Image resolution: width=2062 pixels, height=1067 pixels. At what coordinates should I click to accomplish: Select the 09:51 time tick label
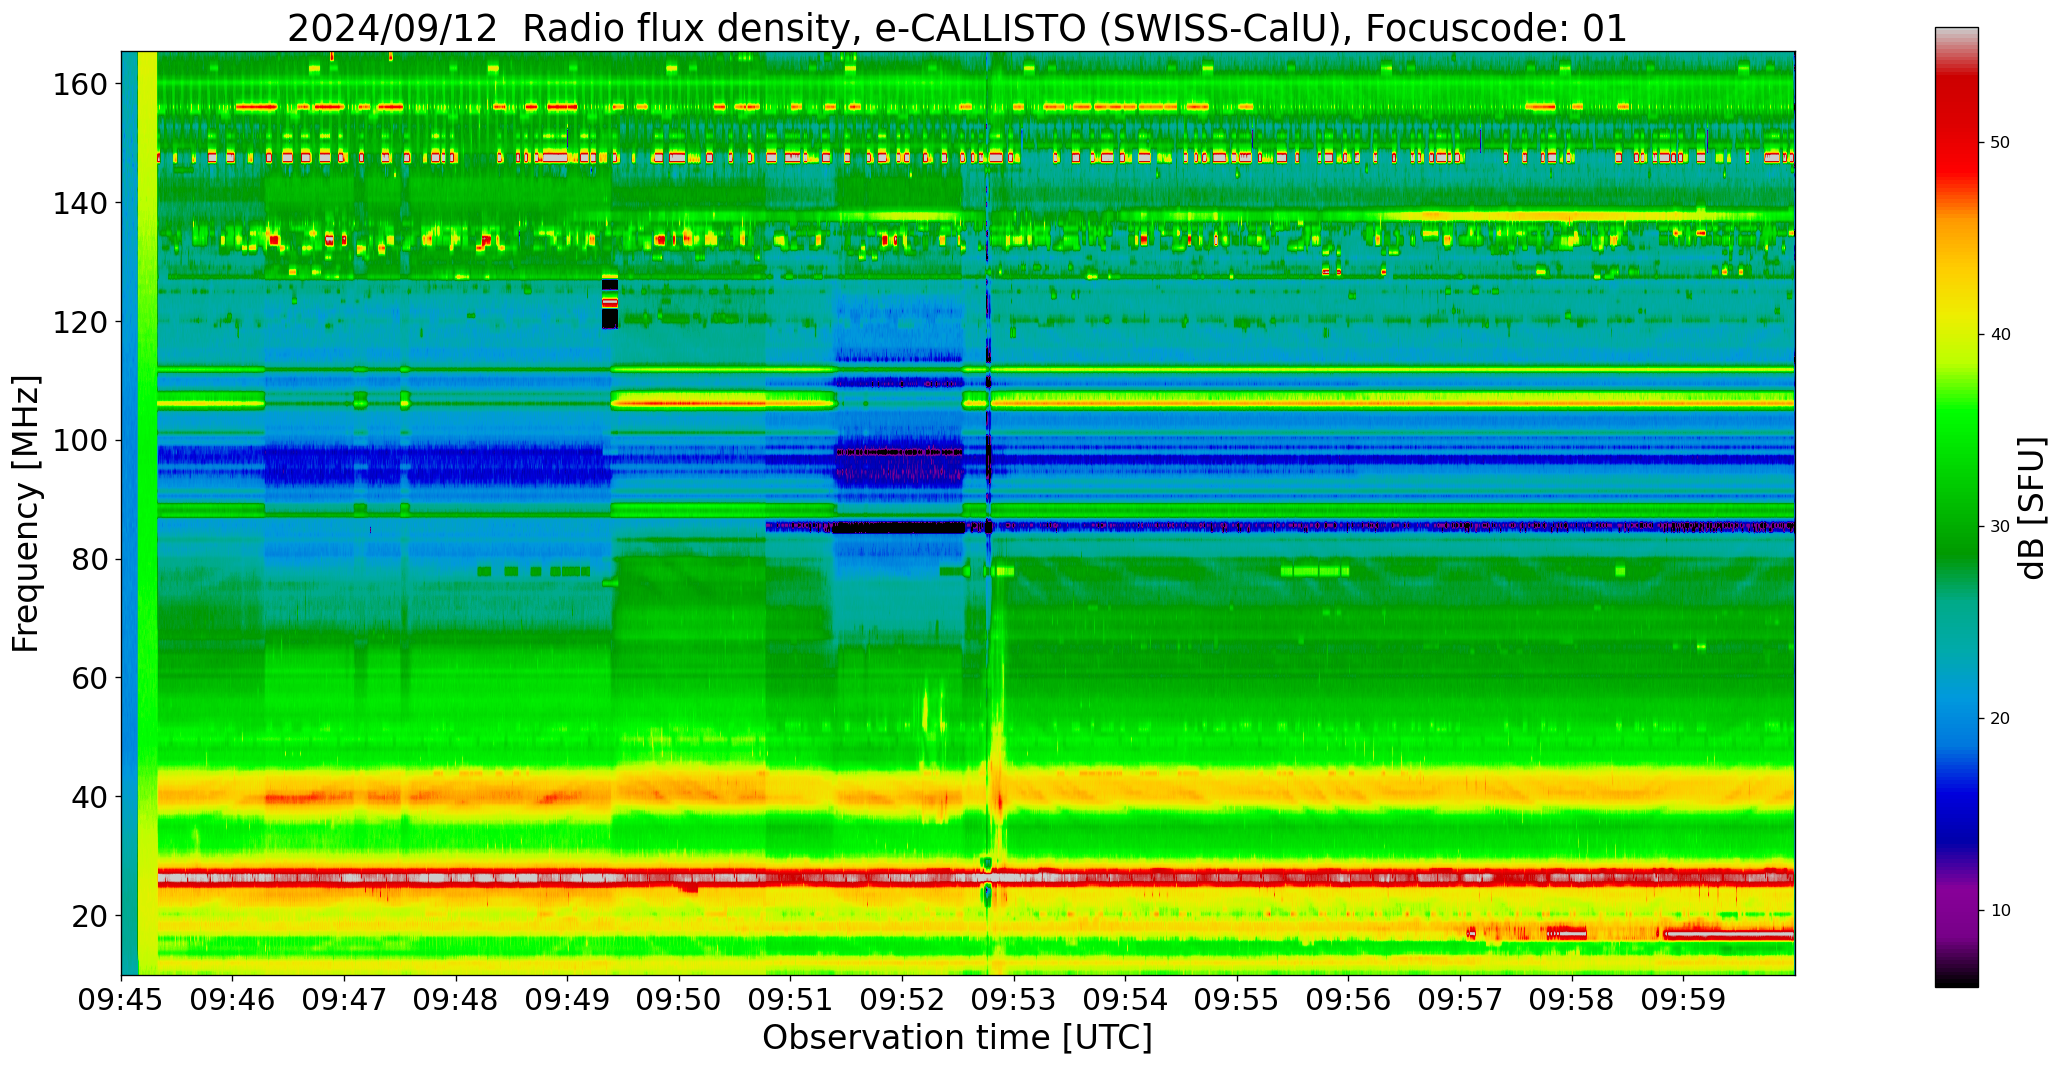click(791, 1001)
